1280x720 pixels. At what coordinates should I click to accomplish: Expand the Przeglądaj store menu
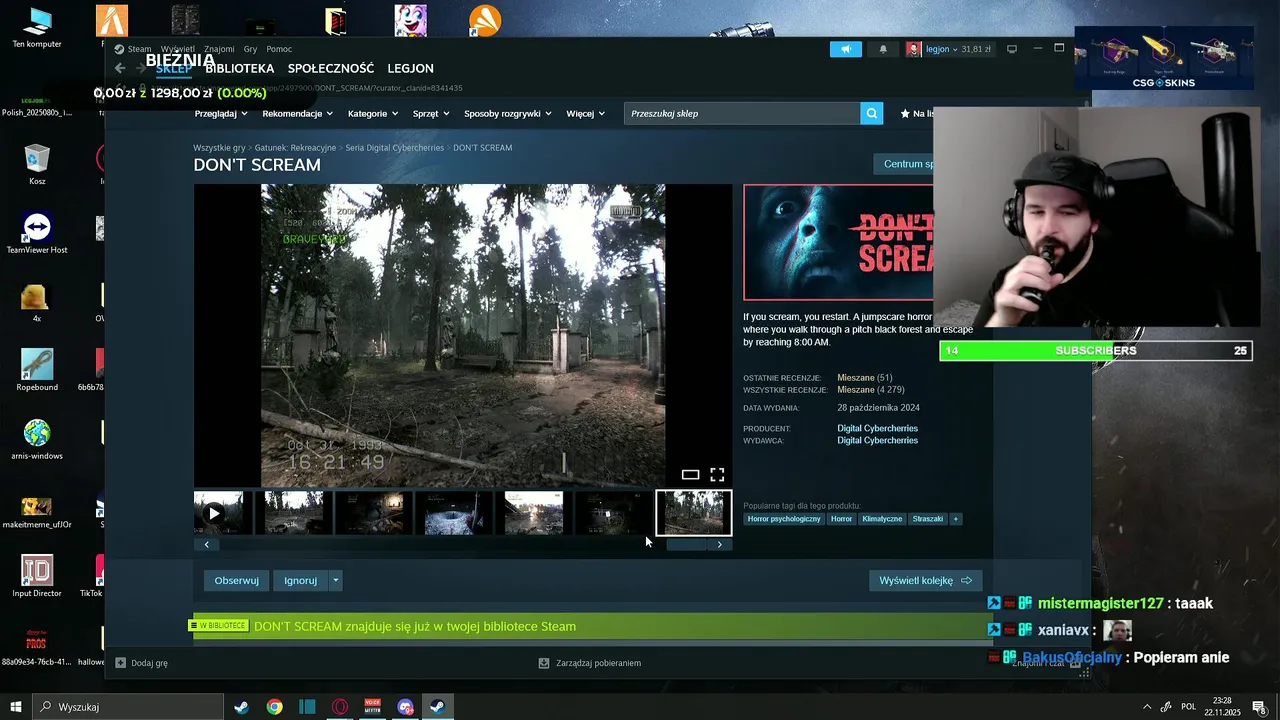[221, 113]
